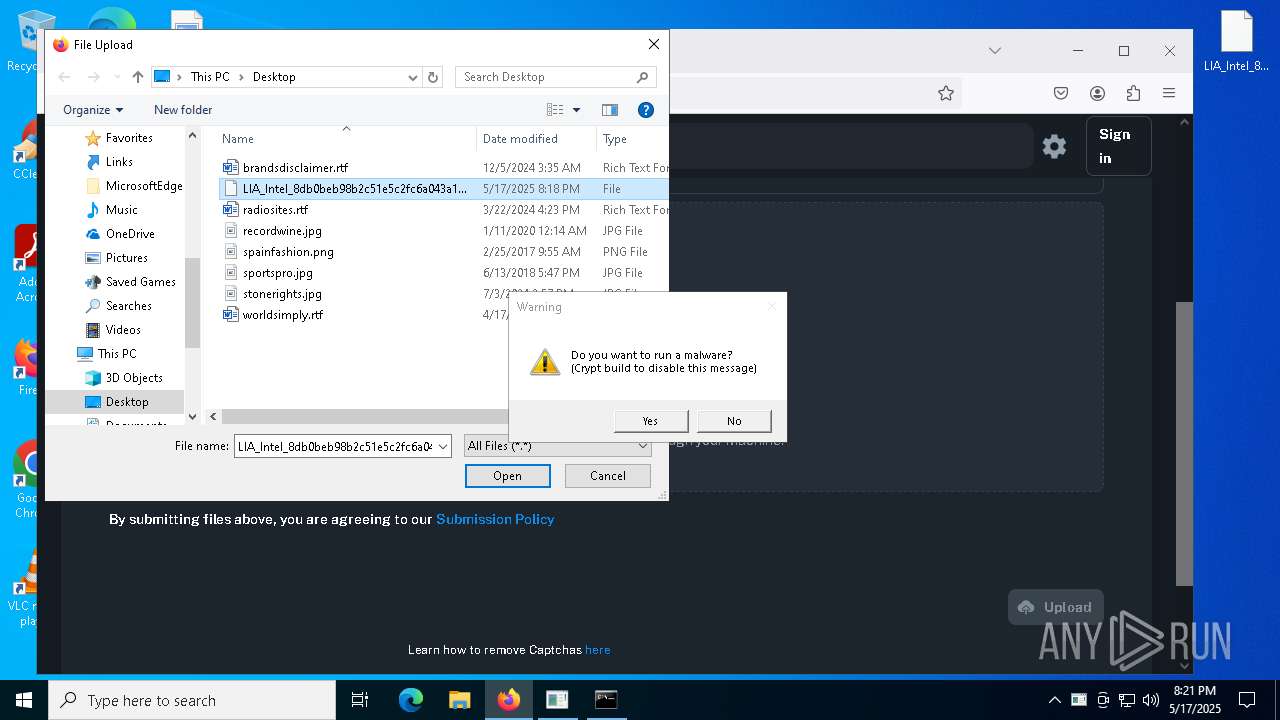
Task: Select stonerights.jpg file
Action: pyautogui.click(x=282, y=294)
